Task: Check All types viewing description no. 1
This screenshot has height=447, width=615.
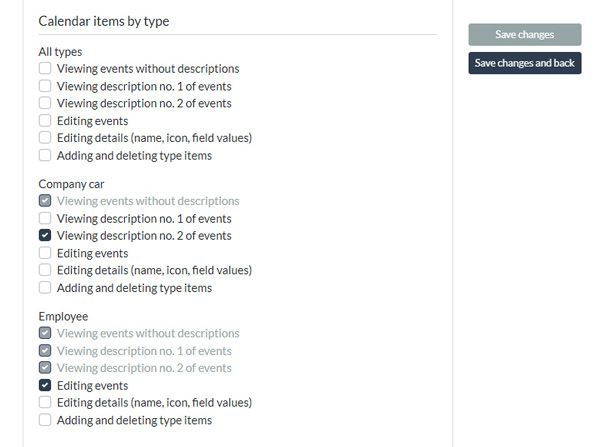Action: [45, 86]
